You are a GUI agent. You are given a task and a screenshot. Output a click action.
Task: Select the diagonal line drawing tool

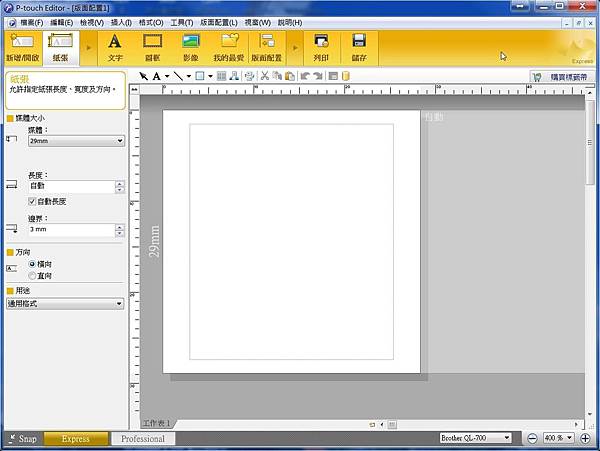178,76
